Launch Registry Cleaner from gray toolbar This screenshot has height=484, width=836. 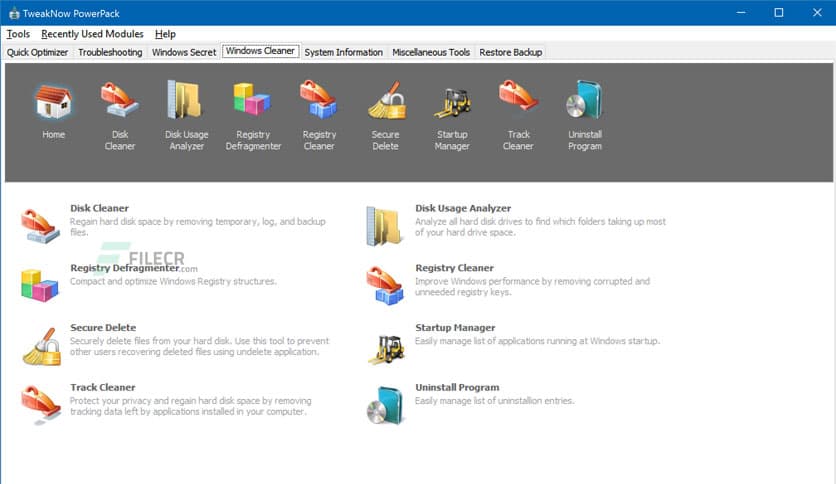(x=319, y=99)
